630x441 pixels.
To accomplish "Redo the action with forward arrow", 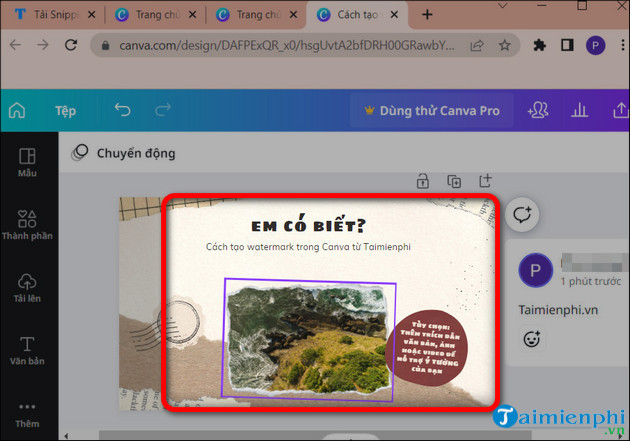I will pos(163,110).
